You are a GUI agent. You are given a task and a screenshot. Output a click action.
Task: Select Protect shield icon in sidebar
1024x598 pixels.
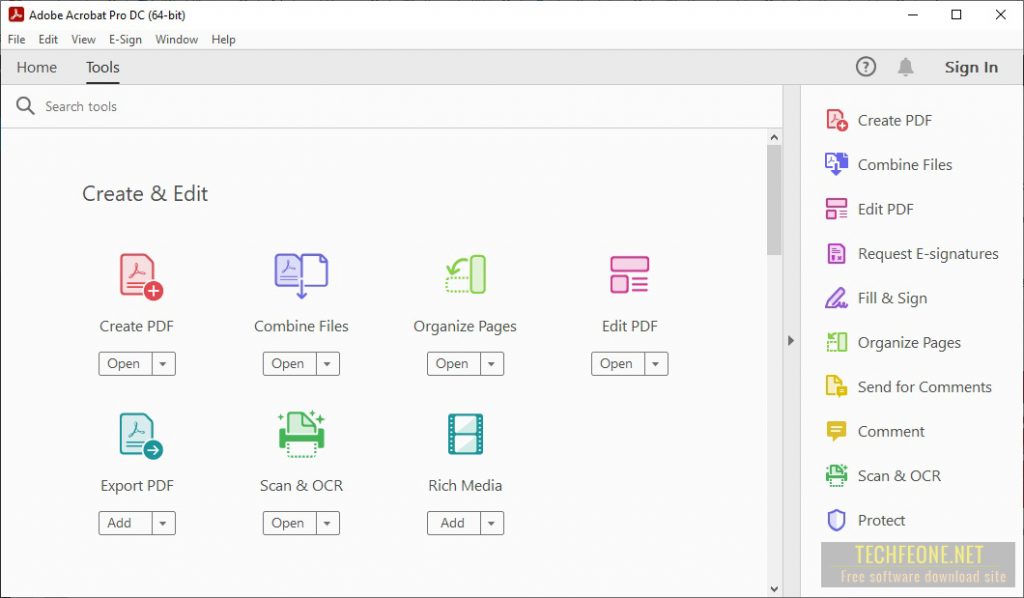[837, 520]
